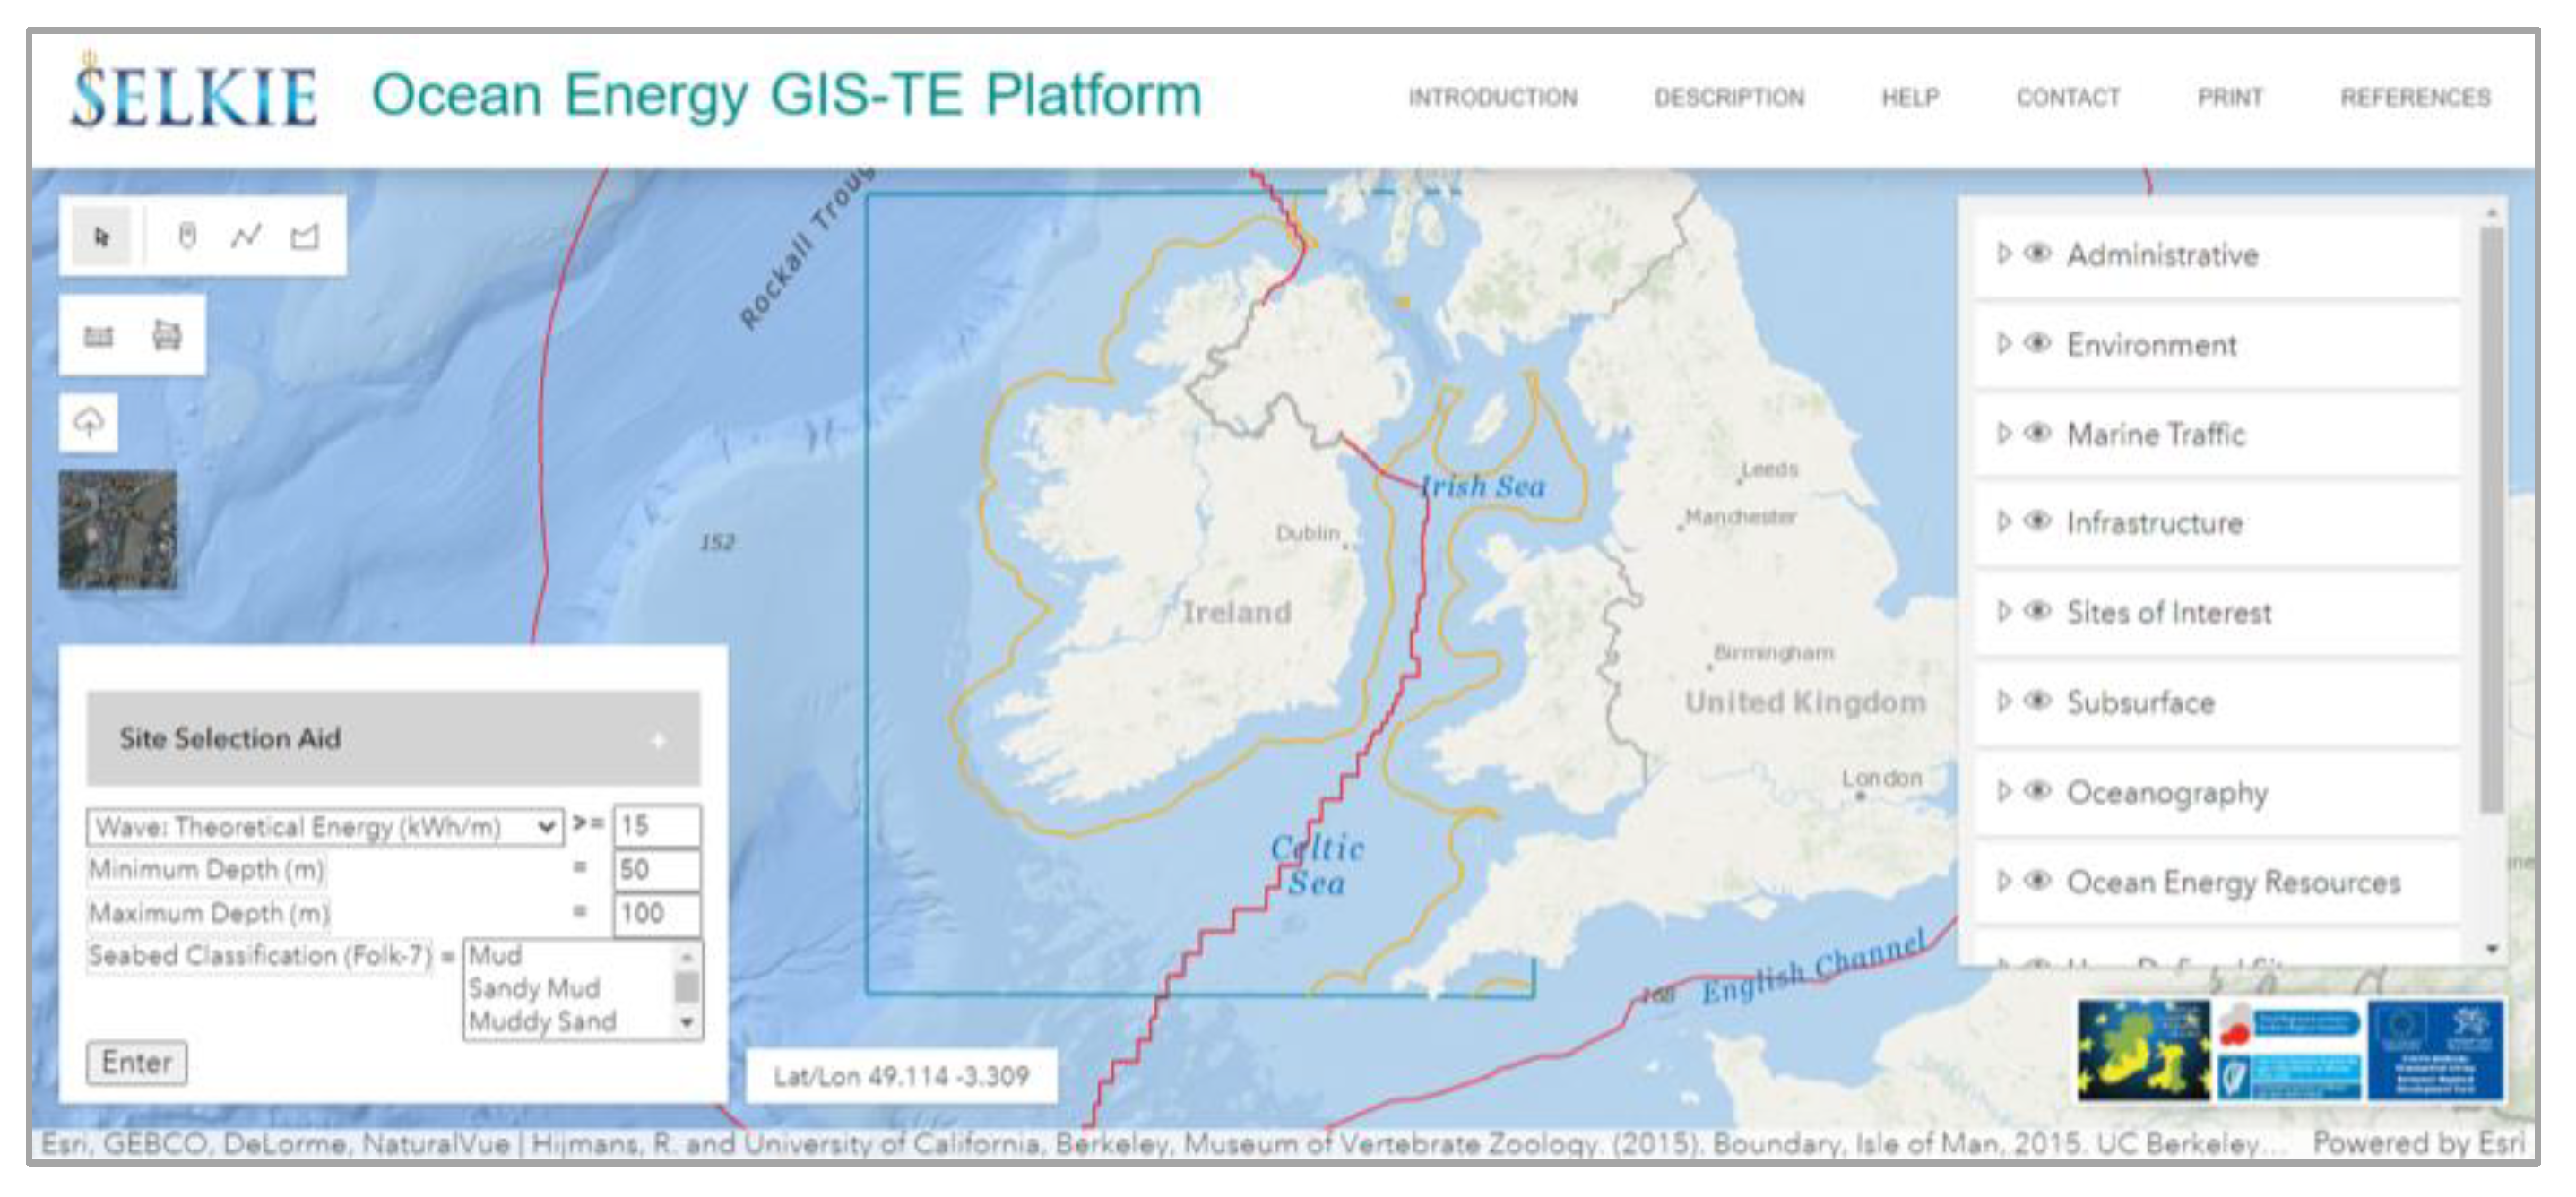Choose the point marker sketch tool
Screen dimensions: 2576x1197
click(x=187, y=237)
